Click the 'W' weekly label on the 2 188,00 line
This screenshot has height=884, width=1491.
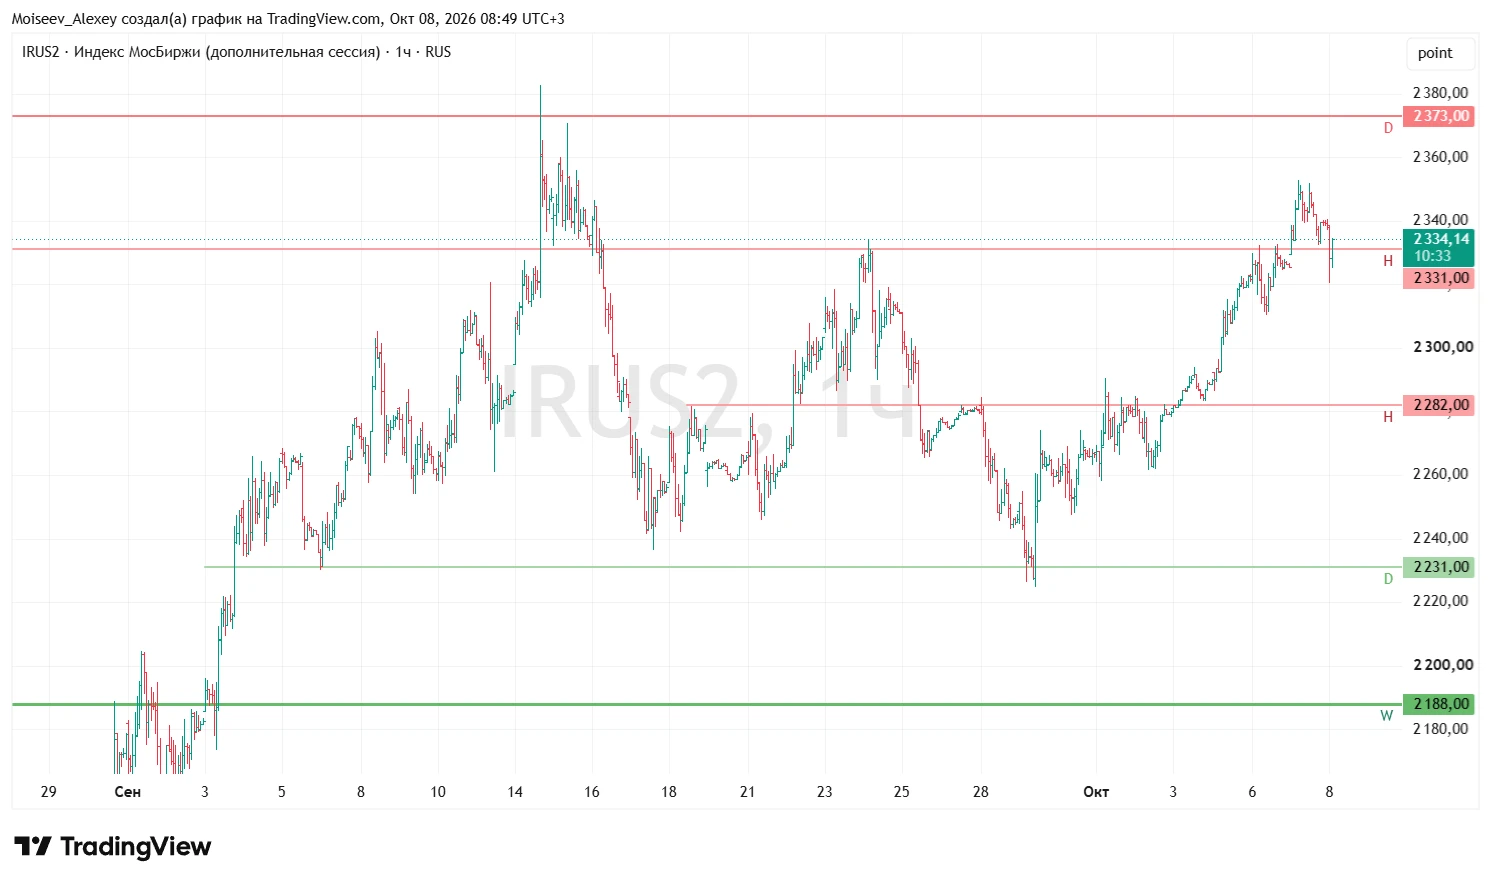[x=1387, y=716]
